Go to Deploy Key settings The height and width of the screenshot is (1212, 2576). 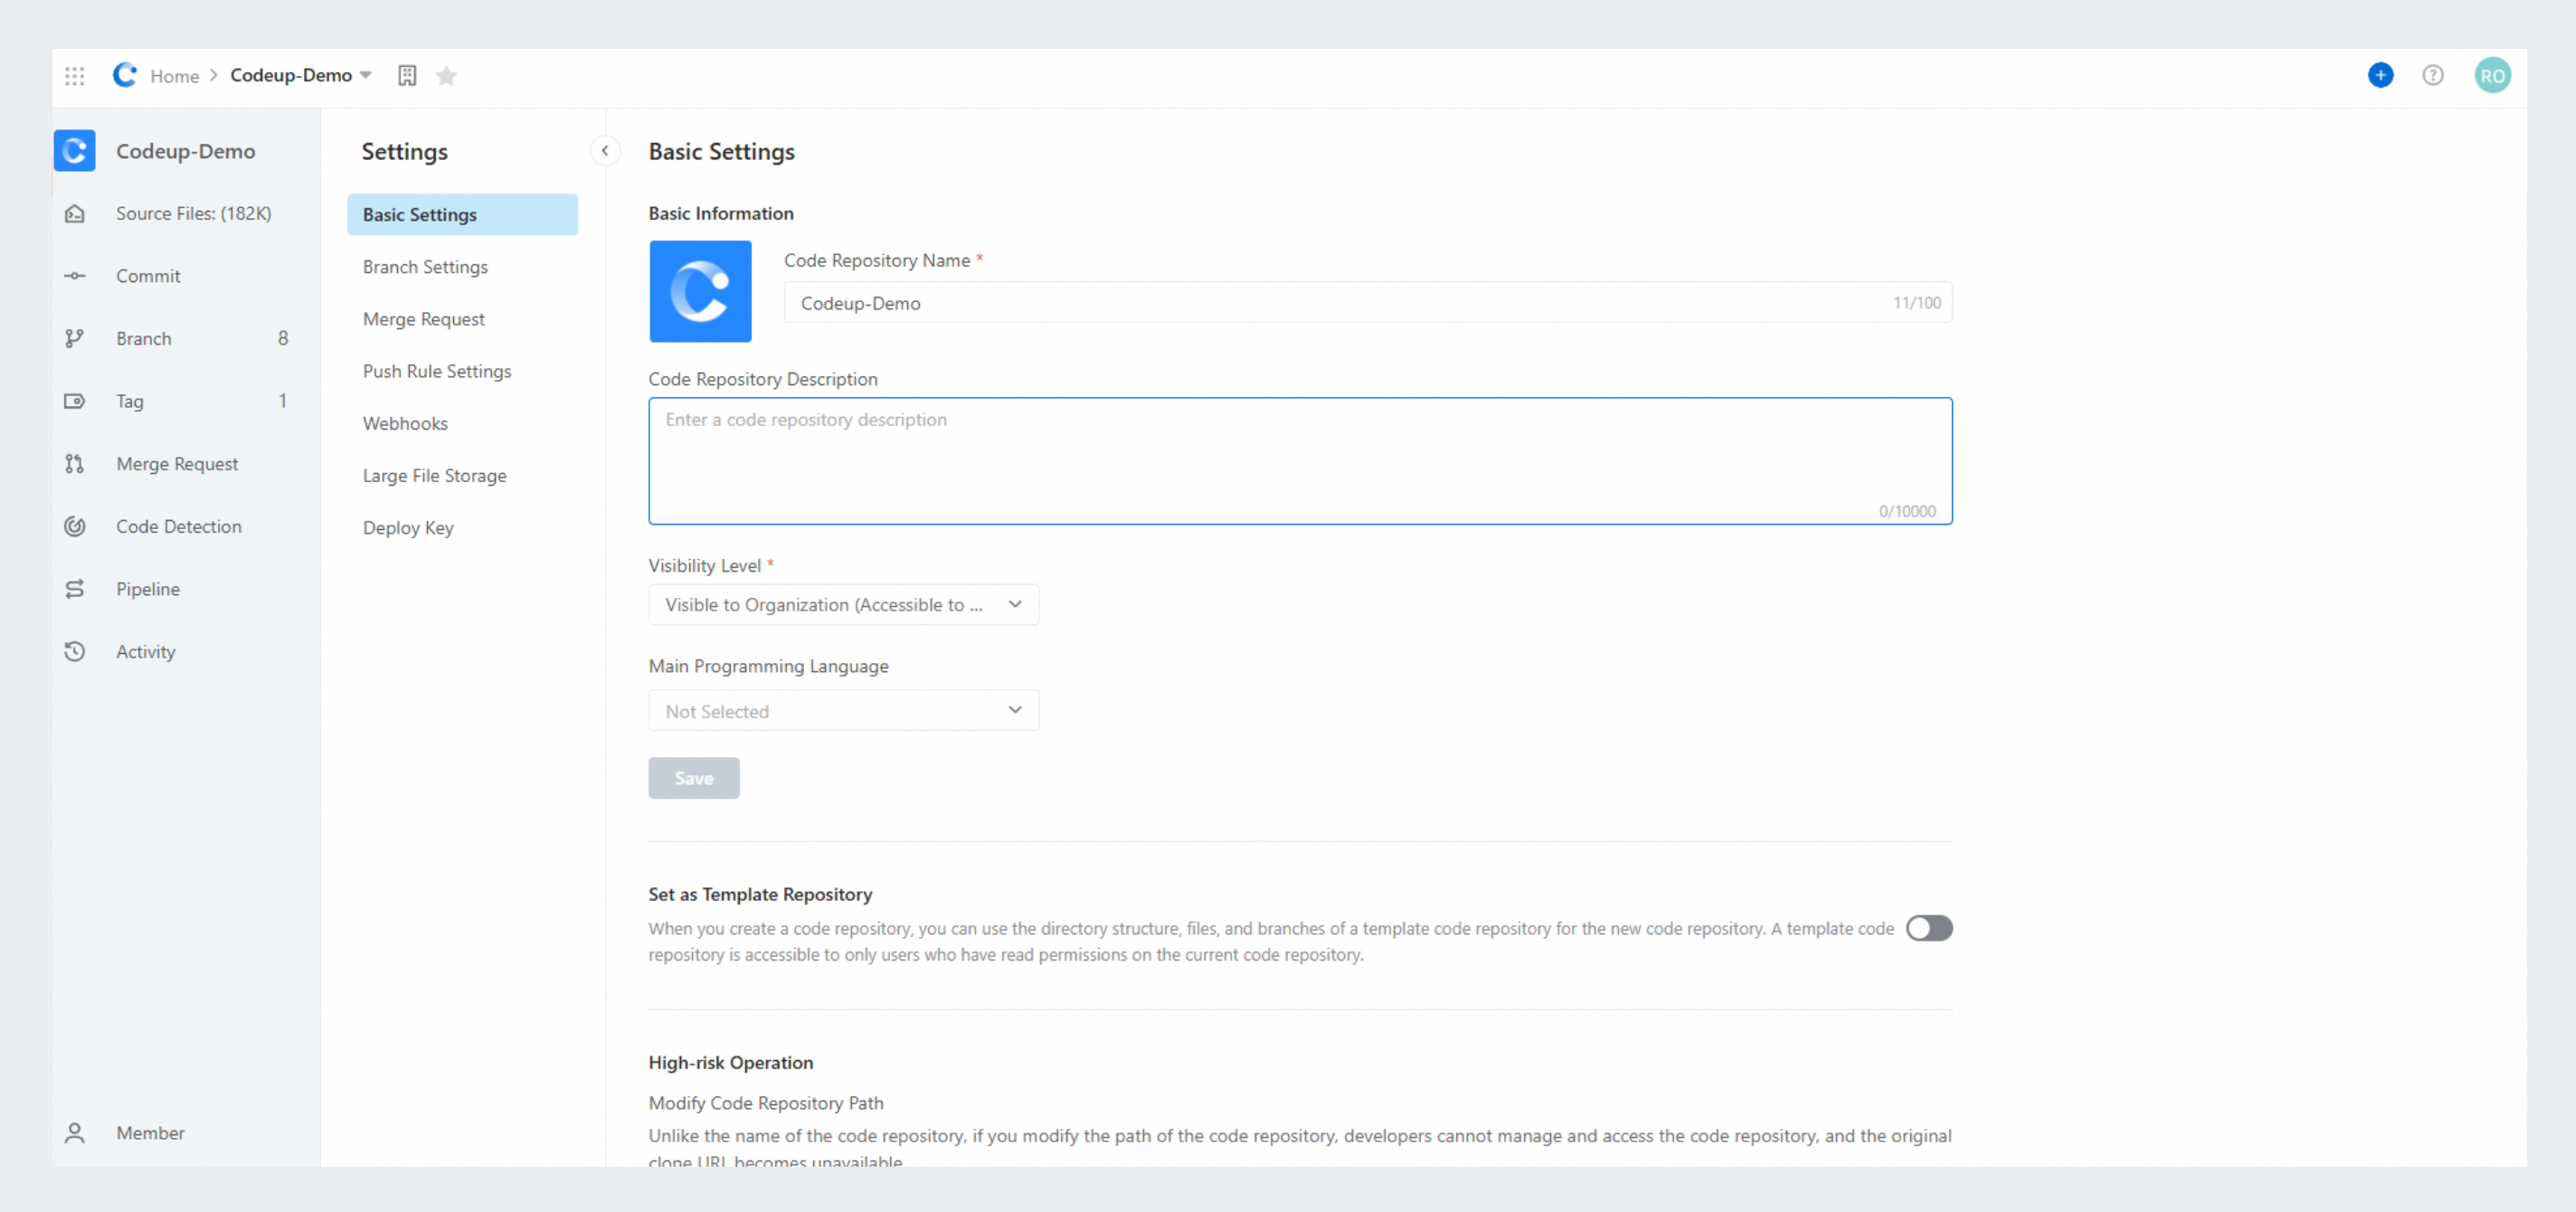408,528
